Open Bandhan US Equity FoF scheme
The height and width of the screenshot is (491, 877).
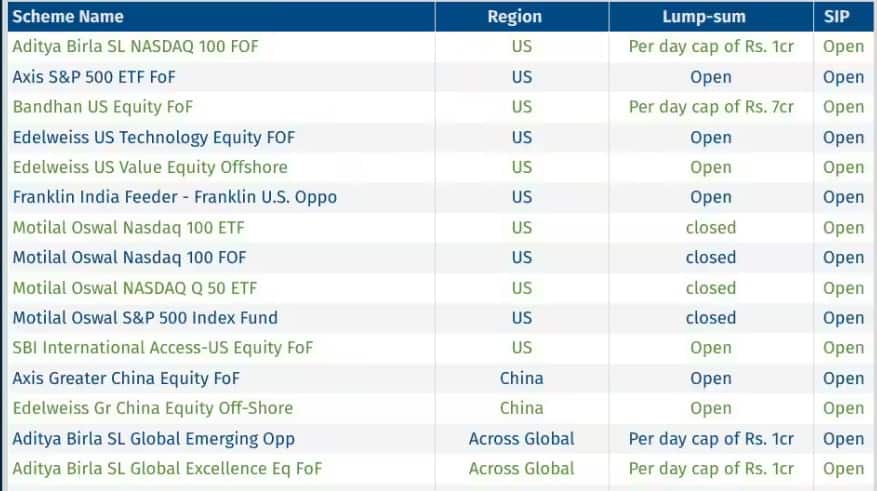[x=103, y=107]
